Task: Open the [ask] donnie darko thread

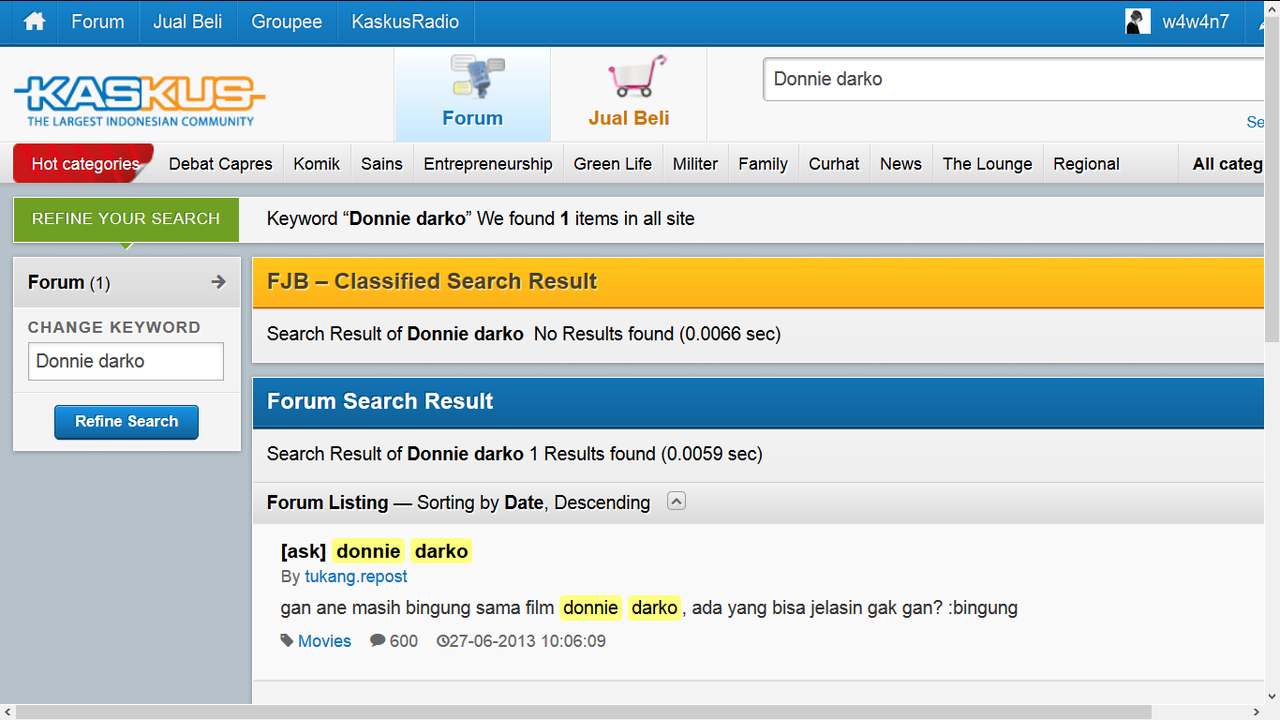Action: coord(375,551)
